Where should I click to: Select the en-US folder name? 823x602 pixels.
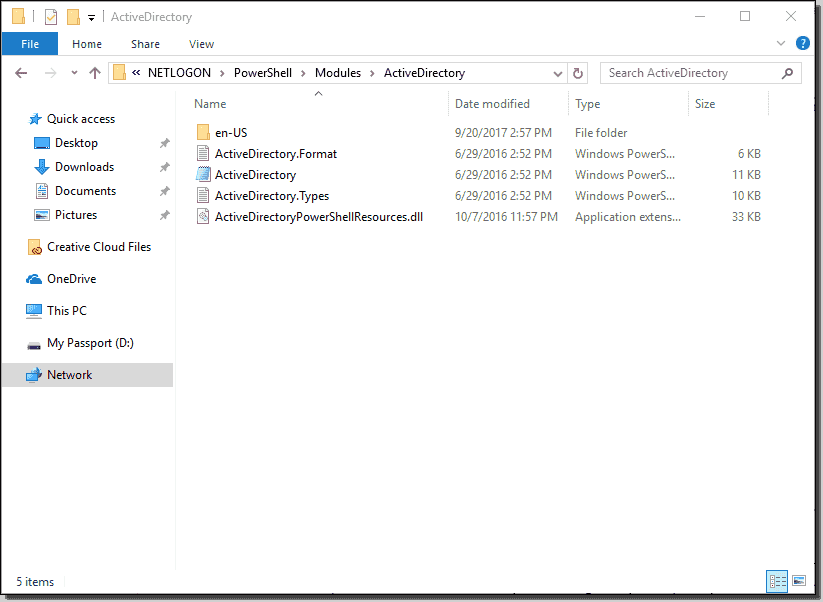tap(231, 133)
